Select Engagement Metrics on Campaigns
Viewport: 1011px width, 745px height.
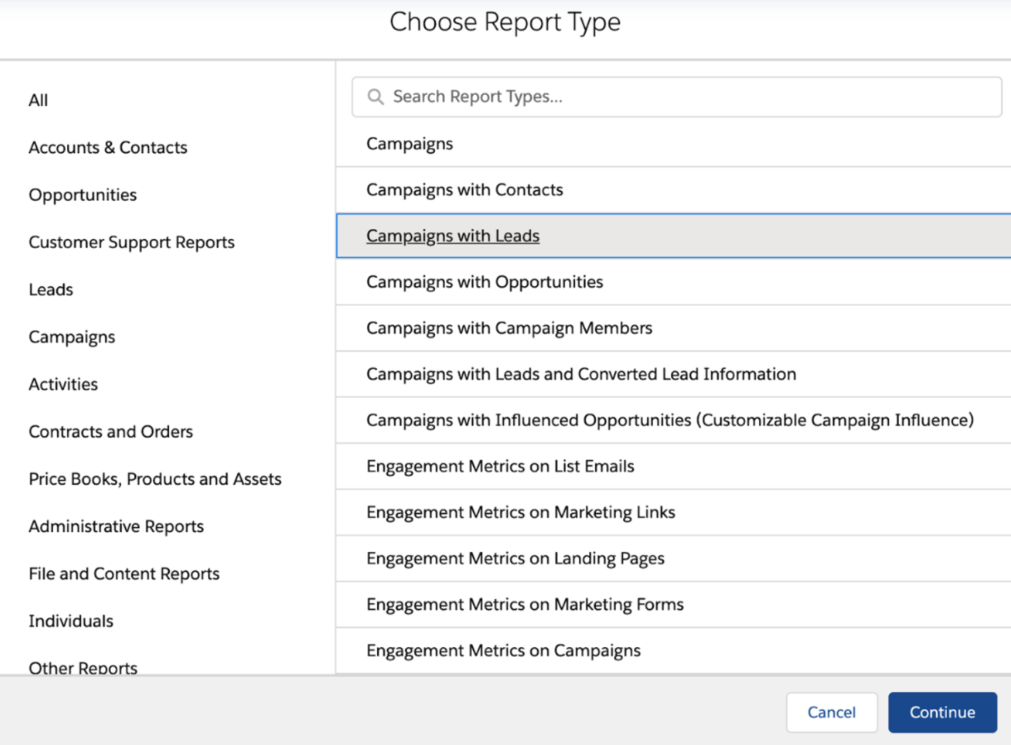(673, 651)
